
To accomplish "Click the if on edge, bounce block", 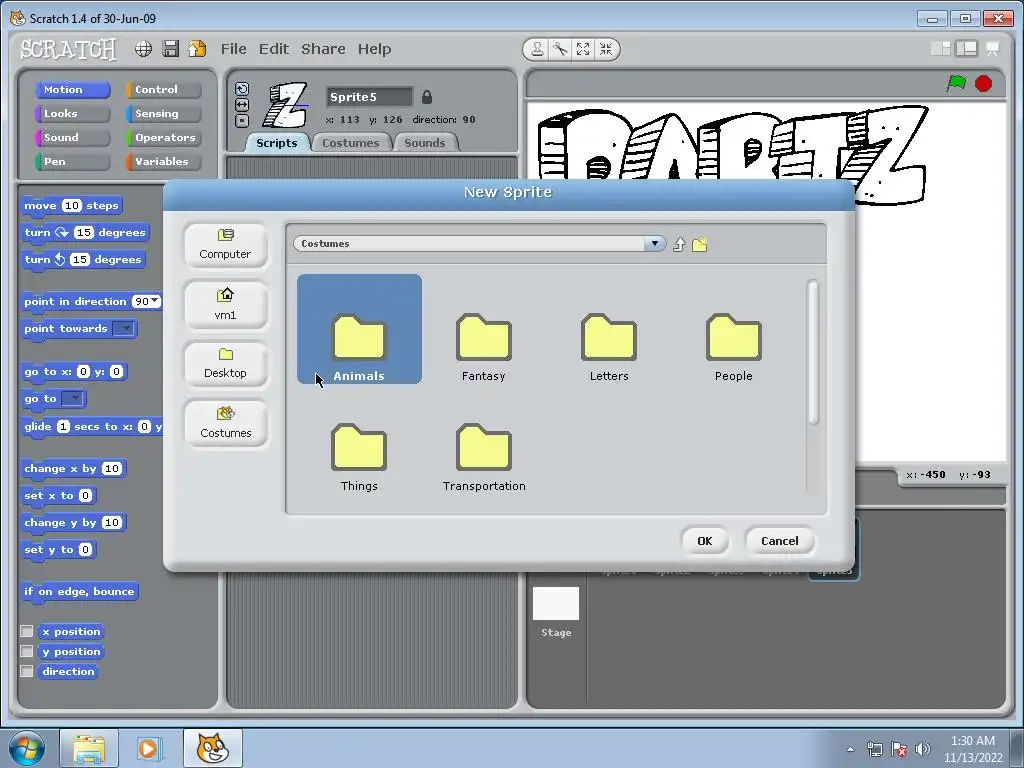I will 80,592.
